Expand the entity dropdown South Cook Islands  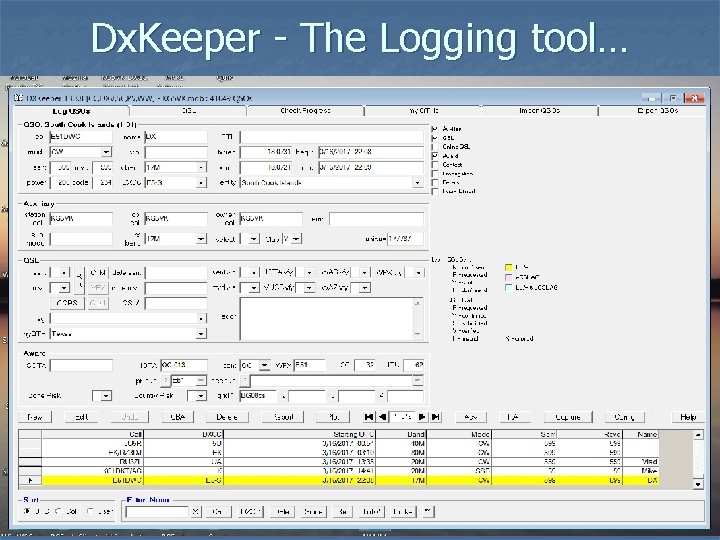click(417, 183)
